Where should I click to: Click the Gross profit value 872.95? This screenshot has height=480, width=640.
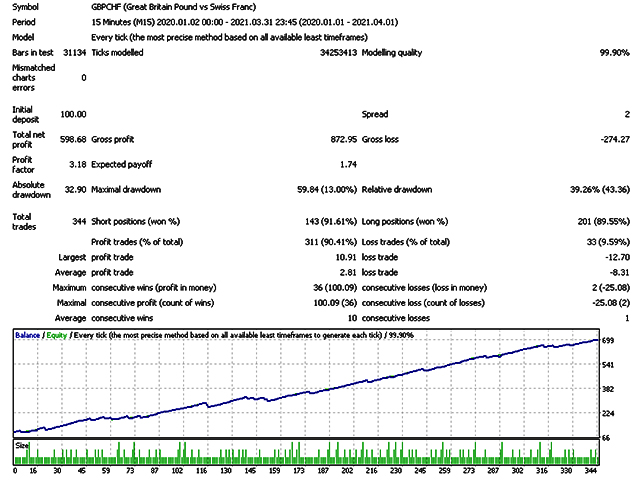click(344, 140)
